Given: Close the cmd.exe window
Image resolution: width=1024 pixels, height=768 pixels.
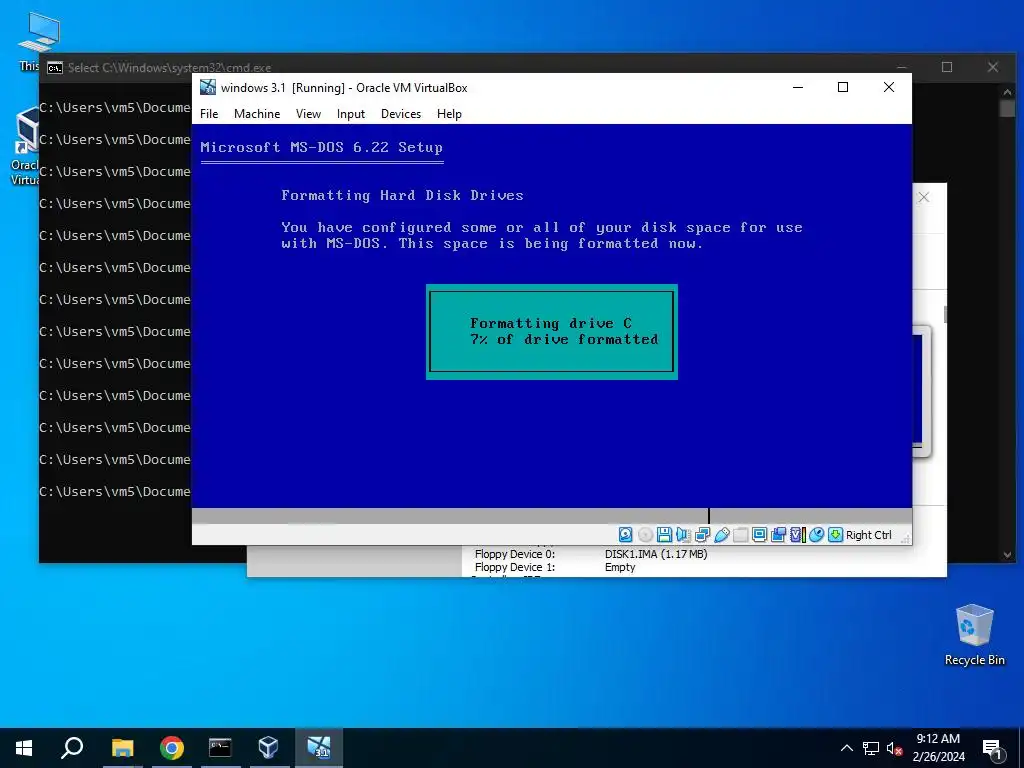Looking at the screenshot, I should tap(993, 67).
